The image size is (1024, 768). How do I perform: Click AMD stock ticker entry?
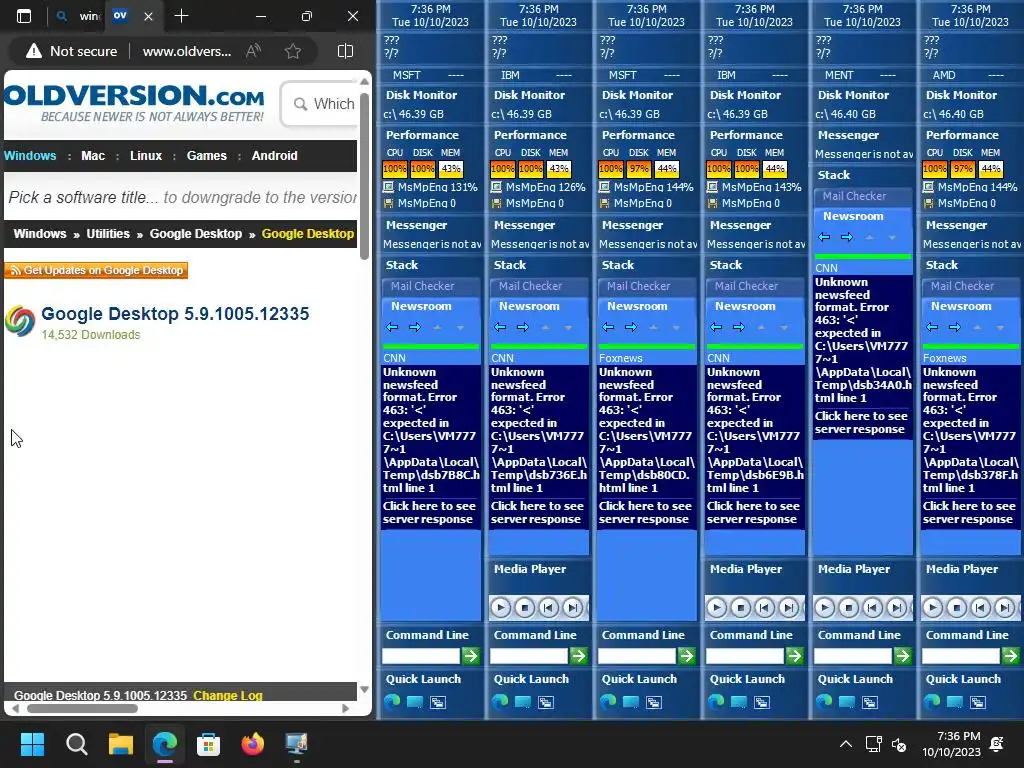click(968, 75)
